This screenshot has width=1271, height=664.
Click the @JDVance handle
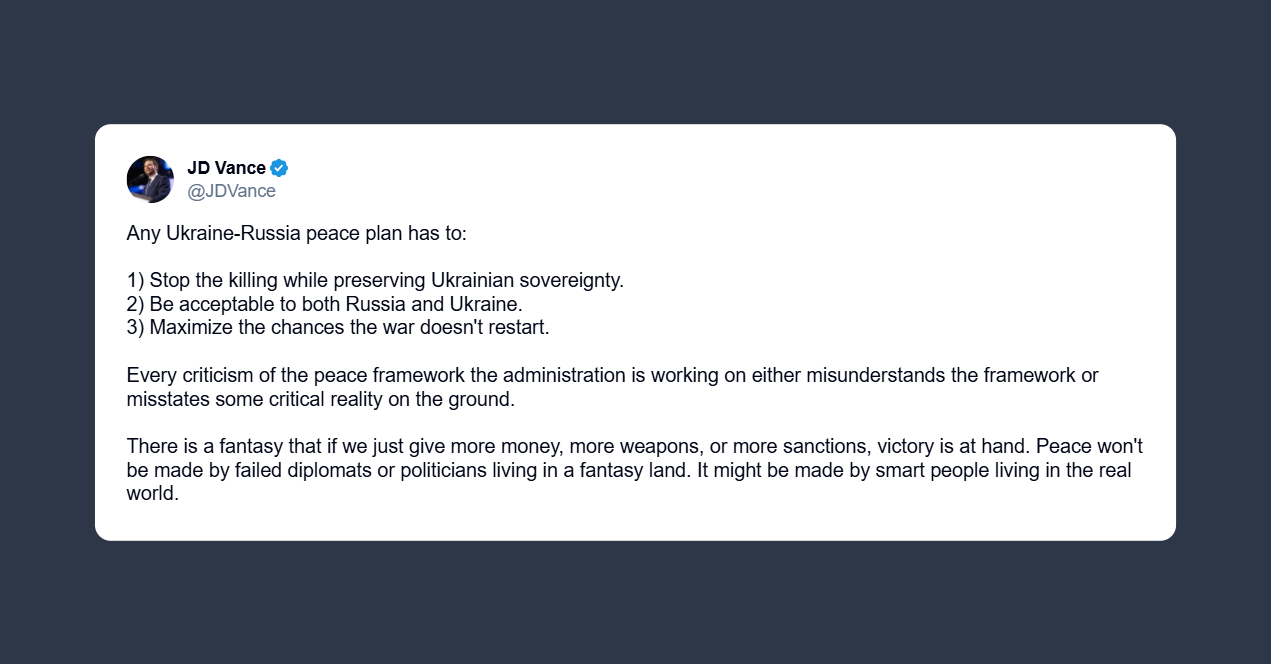[231, 190]
